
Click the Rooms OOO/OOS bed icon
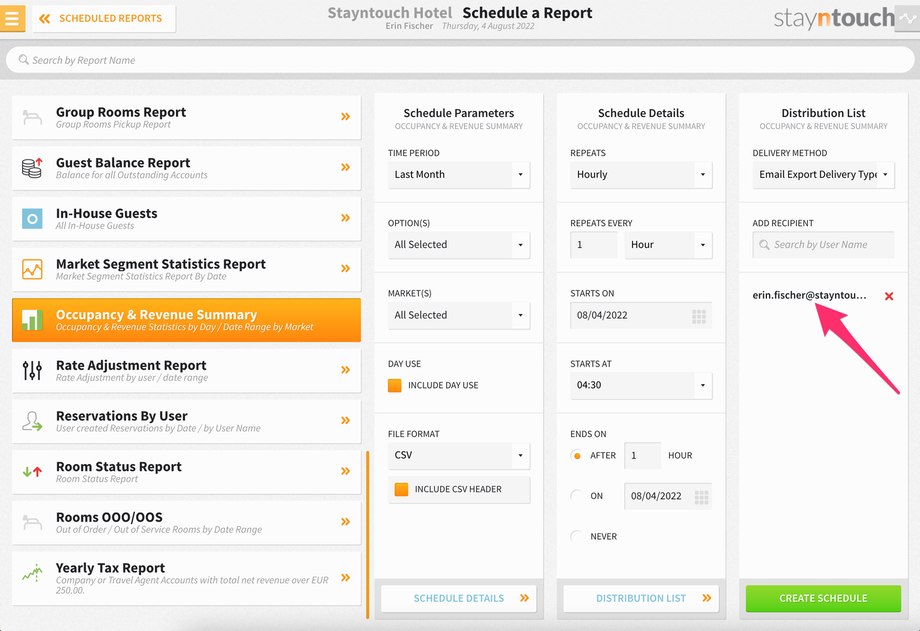pos(32,522)
